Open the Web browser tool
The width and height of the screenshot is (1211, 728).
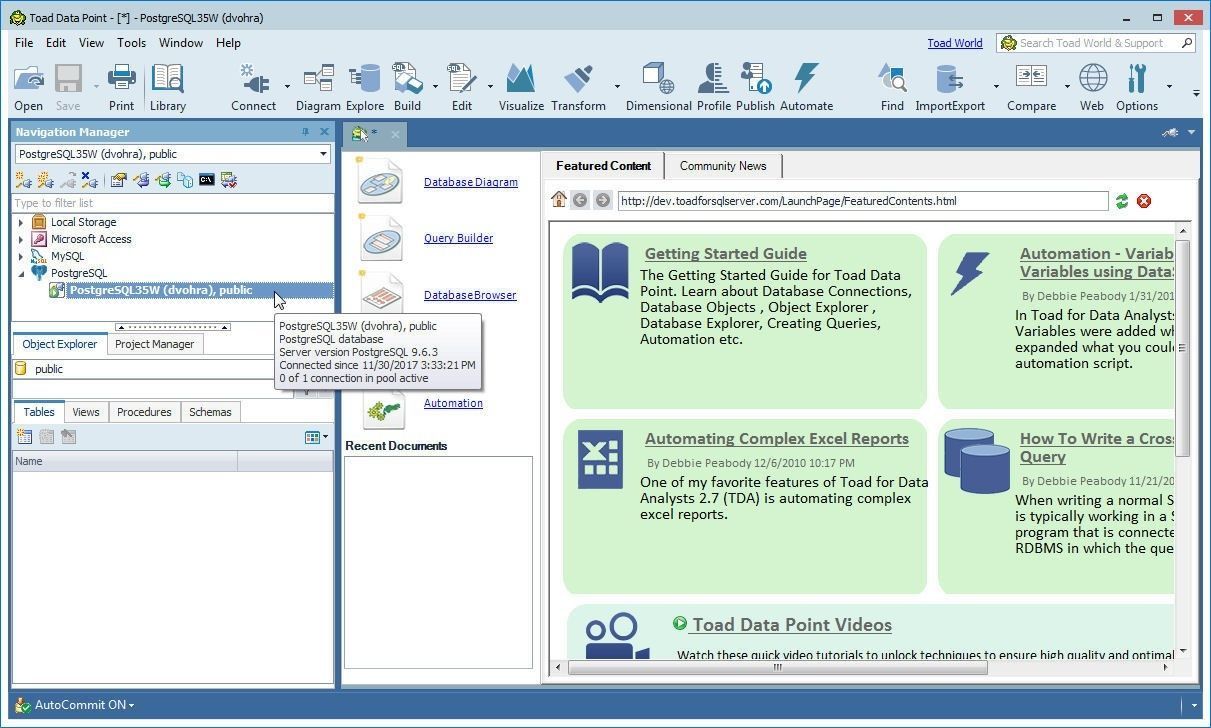pos(1092,88)
